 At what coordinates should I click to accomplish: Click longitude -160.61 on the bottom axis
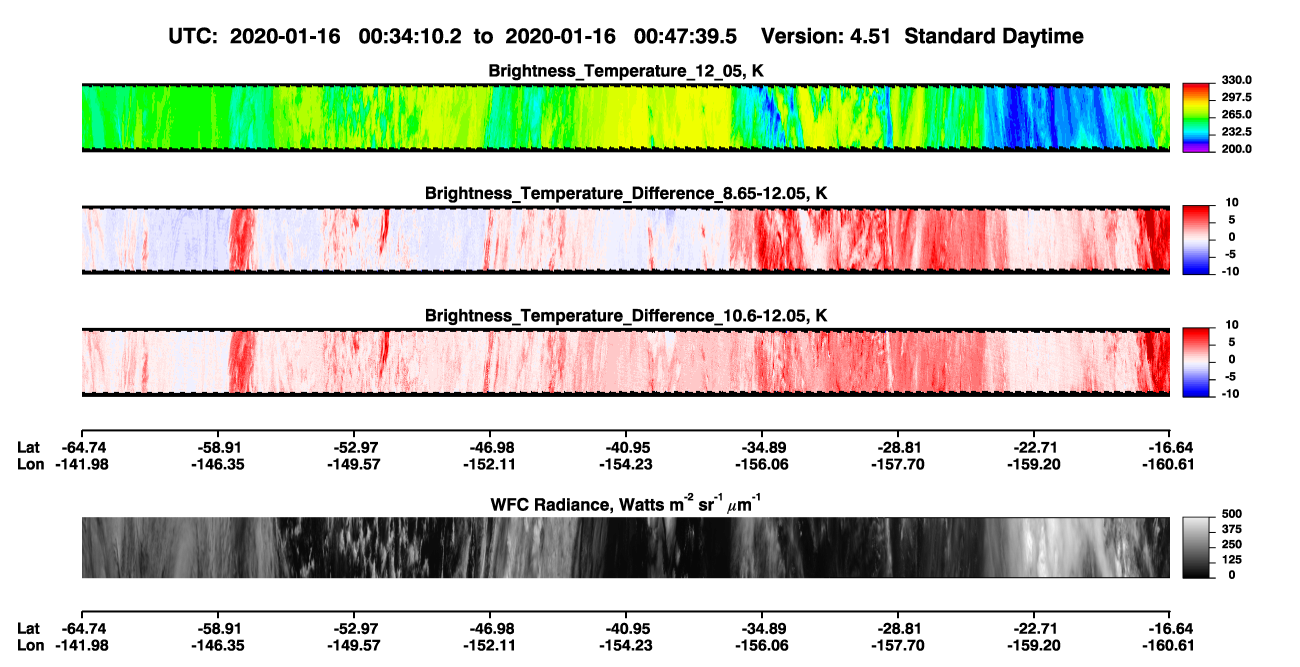click(x=1170, y=645)
